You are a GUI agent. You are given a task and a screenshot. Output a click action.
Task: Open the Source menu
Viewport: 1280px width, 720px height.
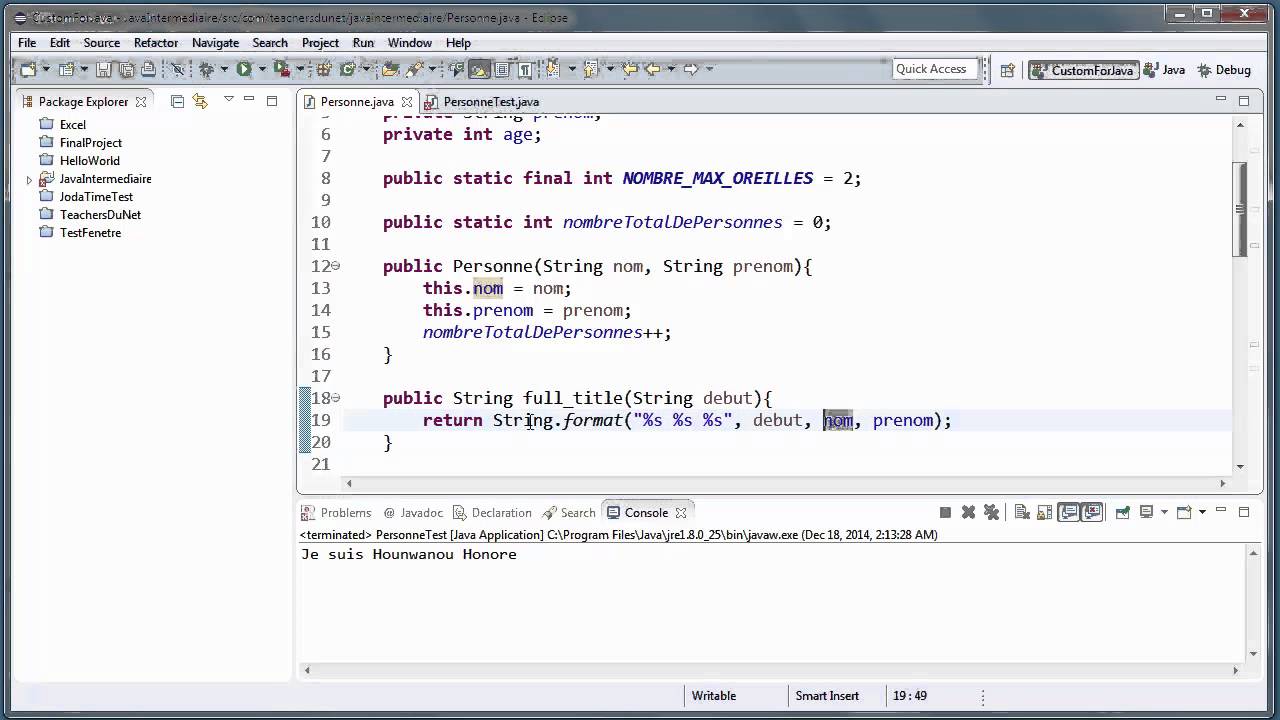coord(102,43)
